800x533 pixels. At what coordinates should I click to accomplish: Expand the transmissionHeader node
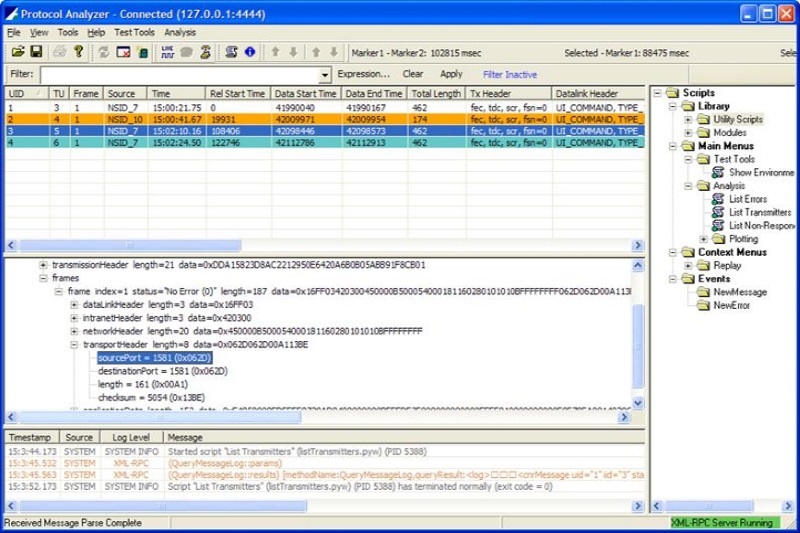pyautogui.click(x=43, y=265)
